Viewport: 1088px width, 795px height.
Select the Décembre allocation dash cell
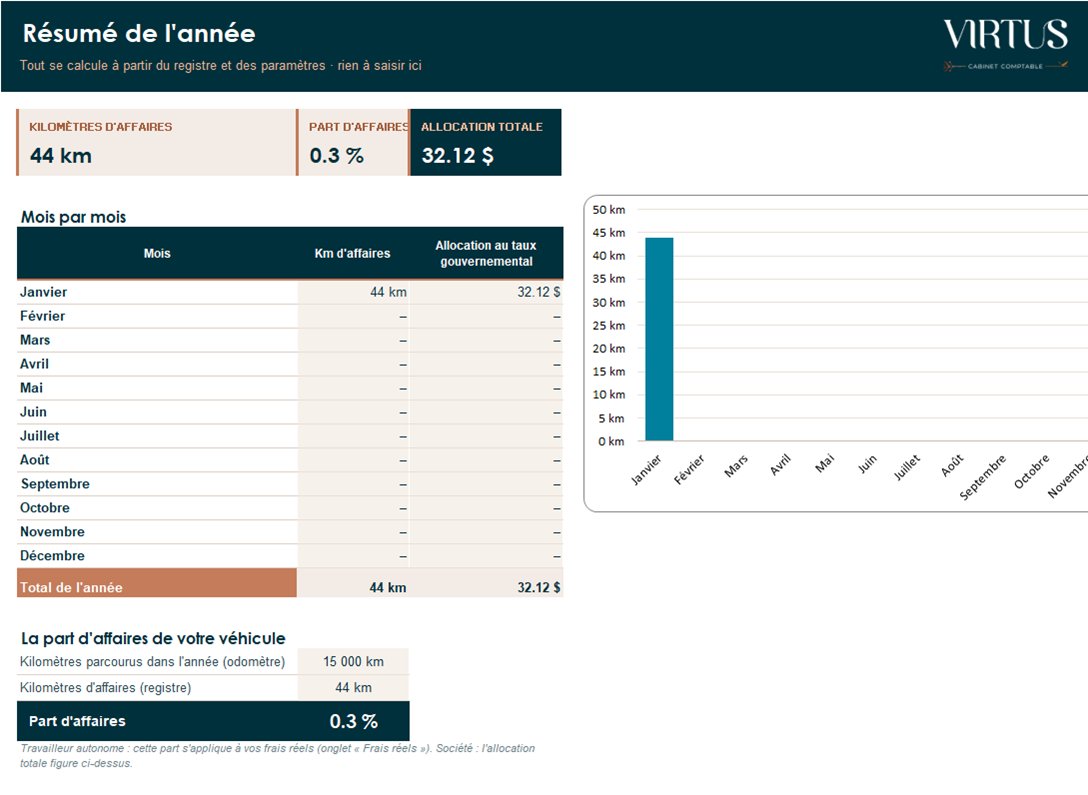coord(486,556)
